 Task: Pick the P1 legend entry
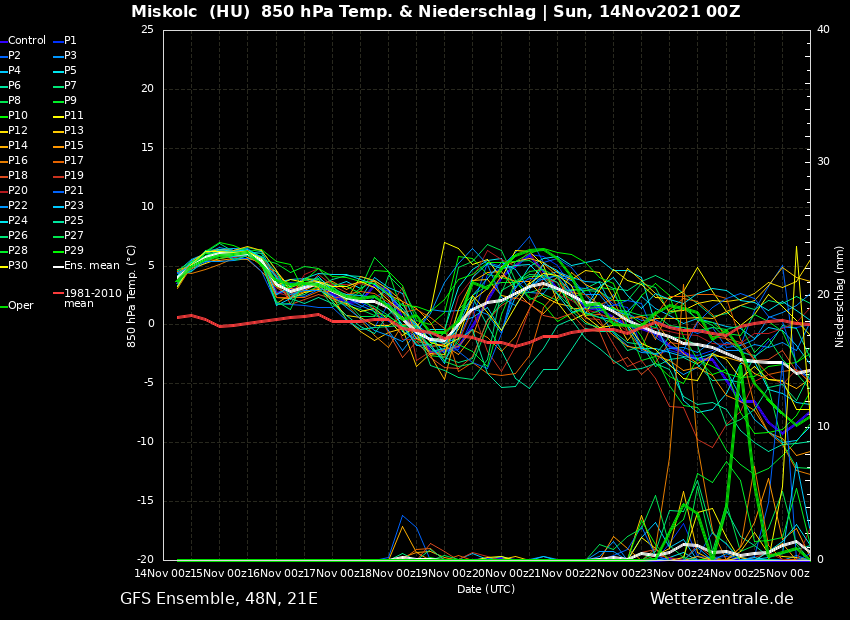click(x=70, y=41)
